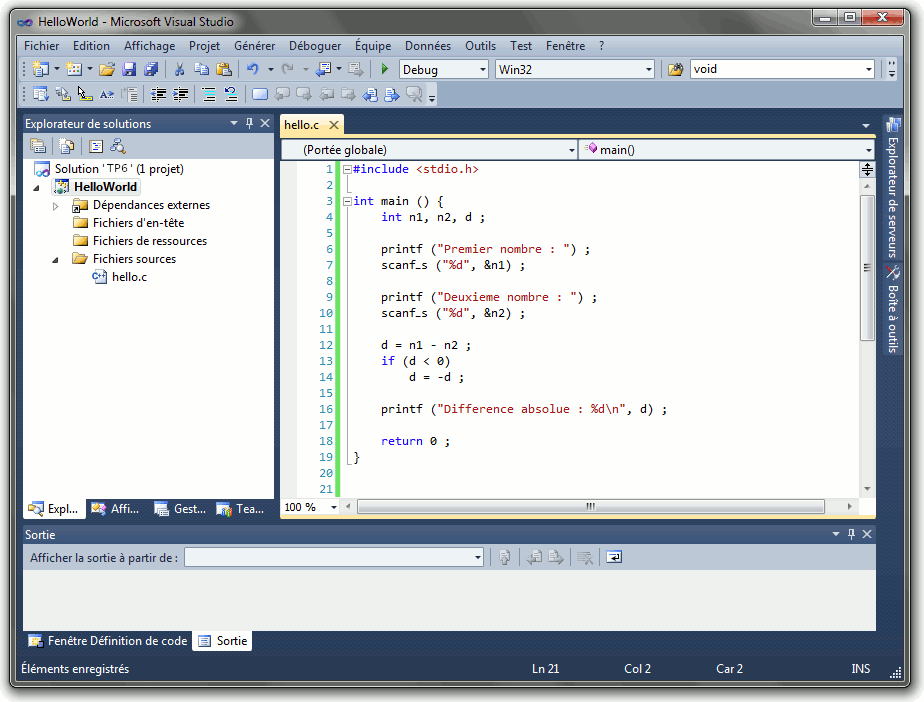Click the Navigate Backward icon
Viewport: 924px width, 702px height.
[x=324, y=70]
